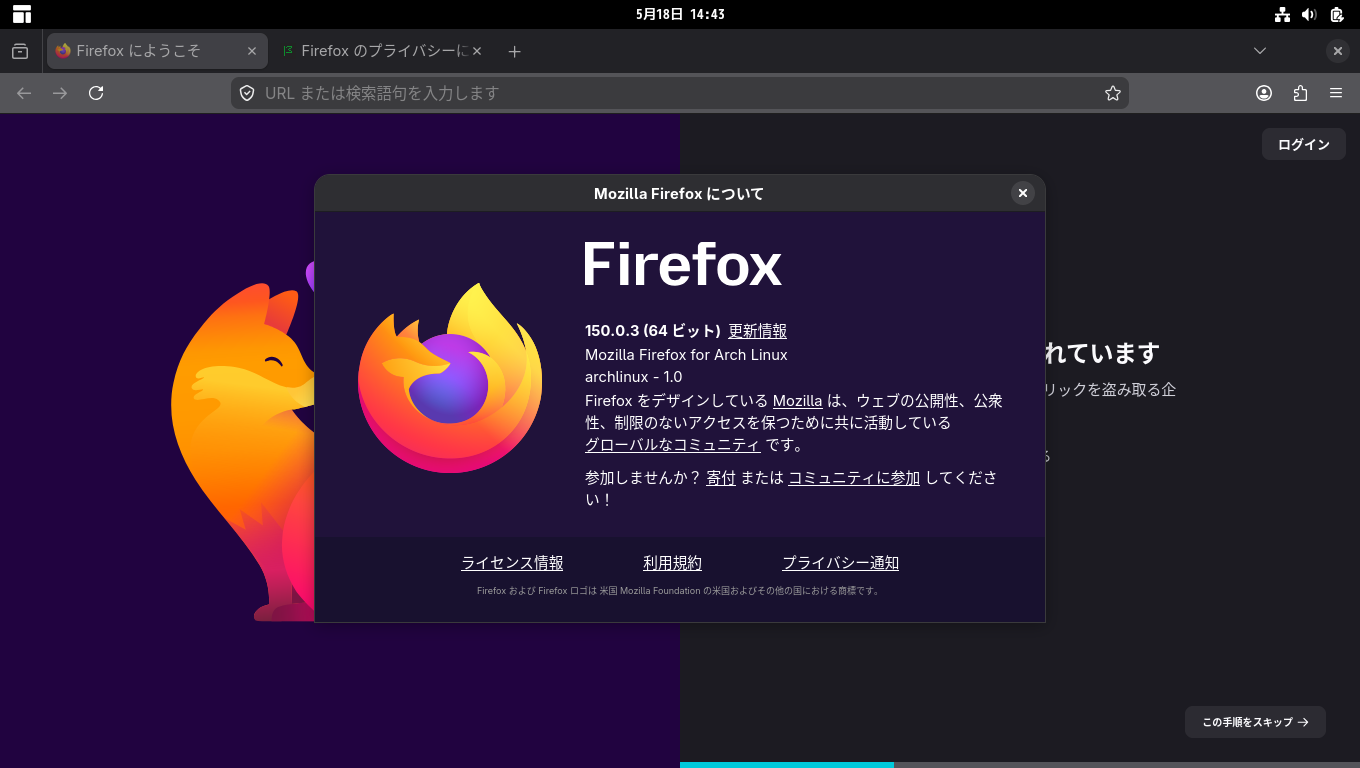The image size is (1360, 768).
Task: Open the hamburger application menu
Action: tap(1336, 93)
